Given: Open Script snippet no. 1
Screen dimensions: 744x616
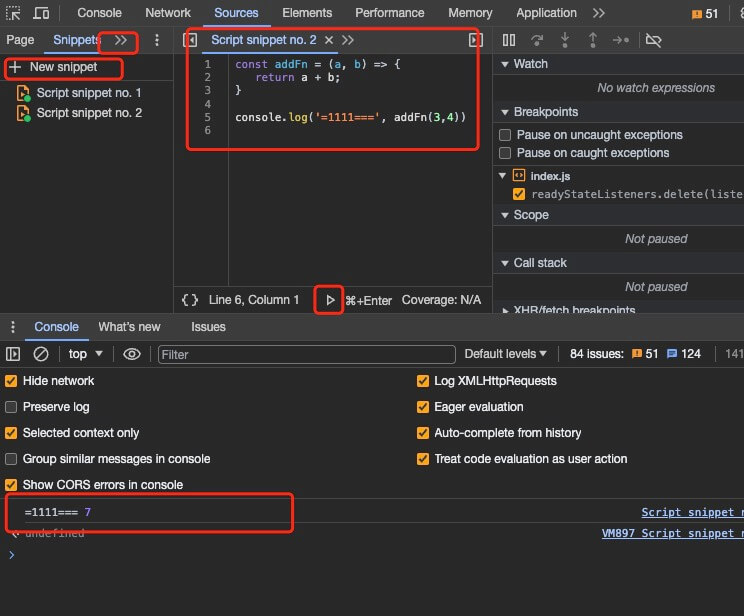Looking at the screenshot, I should coord(89,93).
